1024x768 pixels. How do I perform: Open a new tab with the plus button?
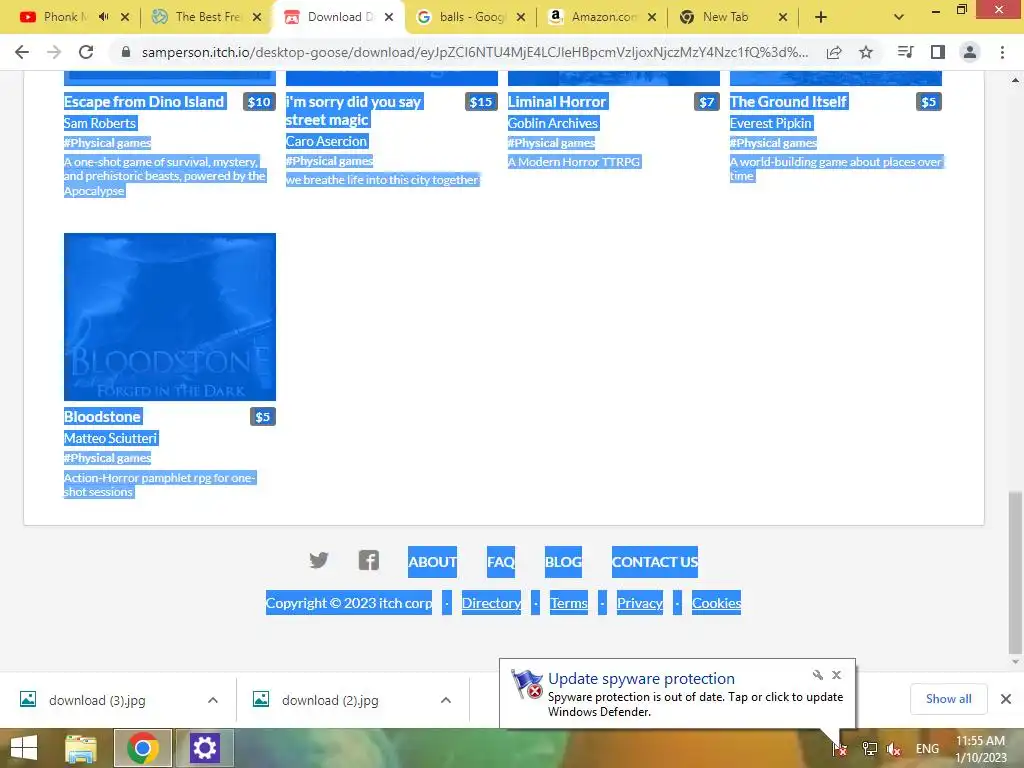(821, 17)
